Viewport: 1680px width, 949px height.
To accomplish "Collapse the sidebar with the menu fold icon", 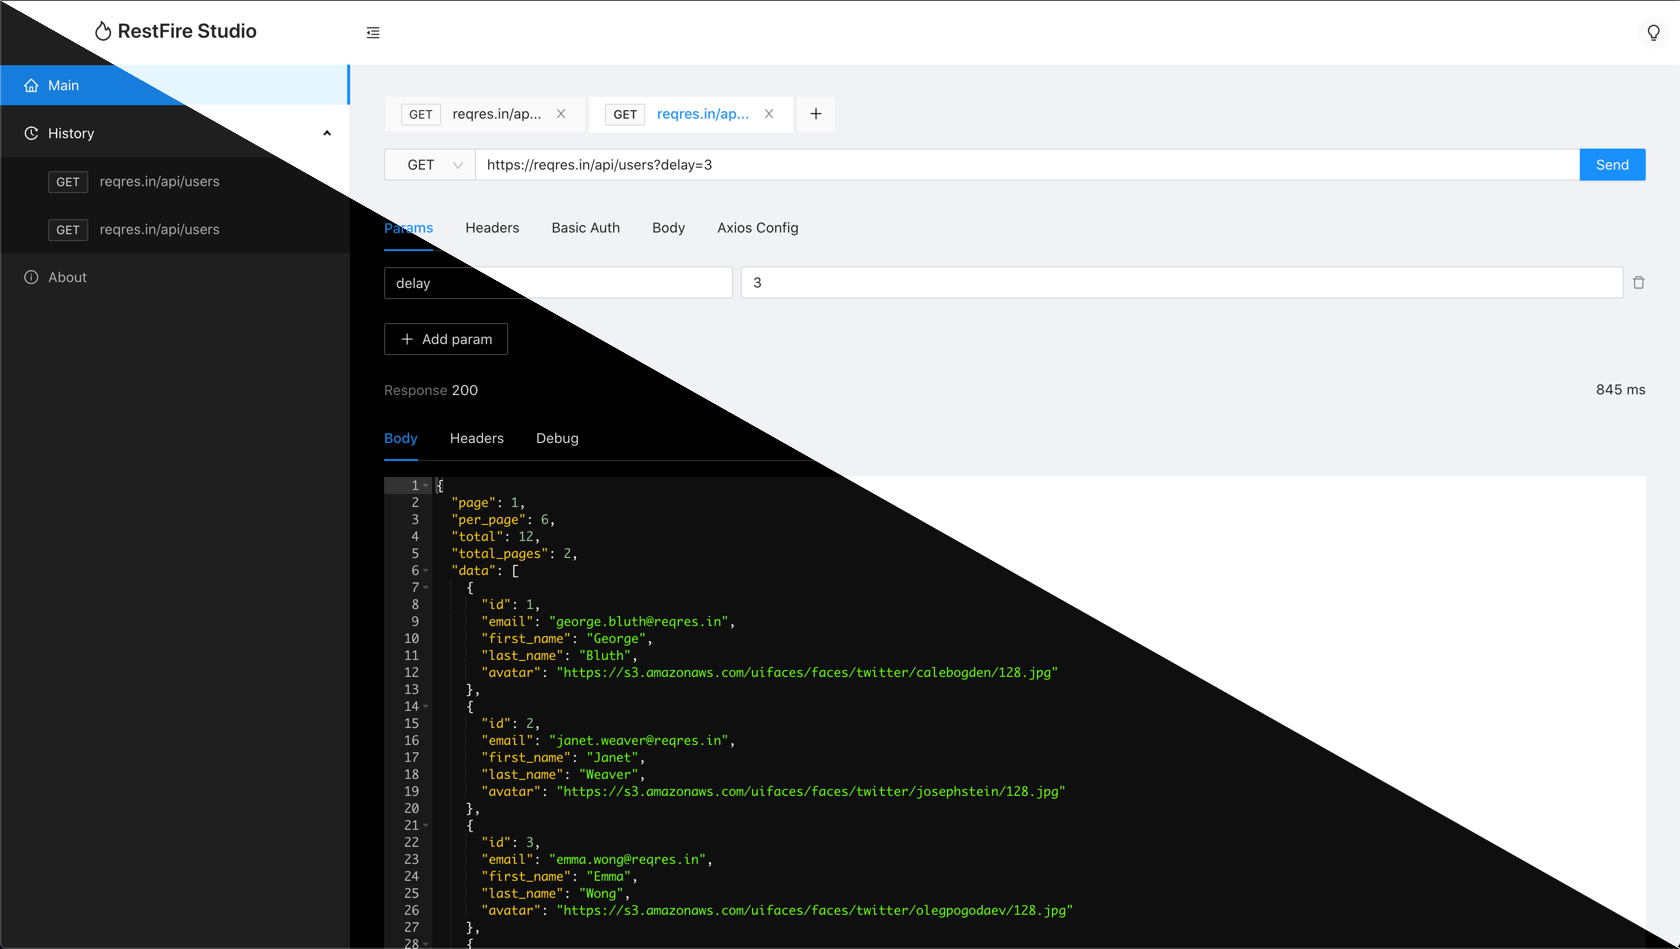I will point(373,33).
